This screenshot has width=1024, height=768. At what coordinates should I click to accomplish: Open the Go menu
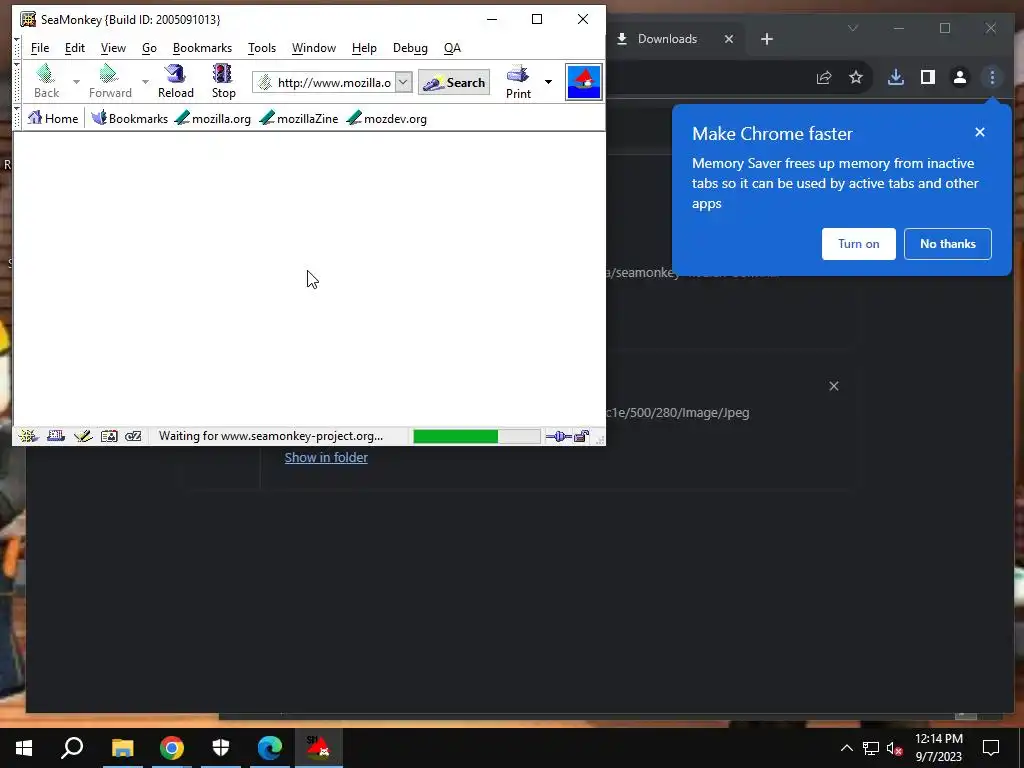(x=149, y=48)
